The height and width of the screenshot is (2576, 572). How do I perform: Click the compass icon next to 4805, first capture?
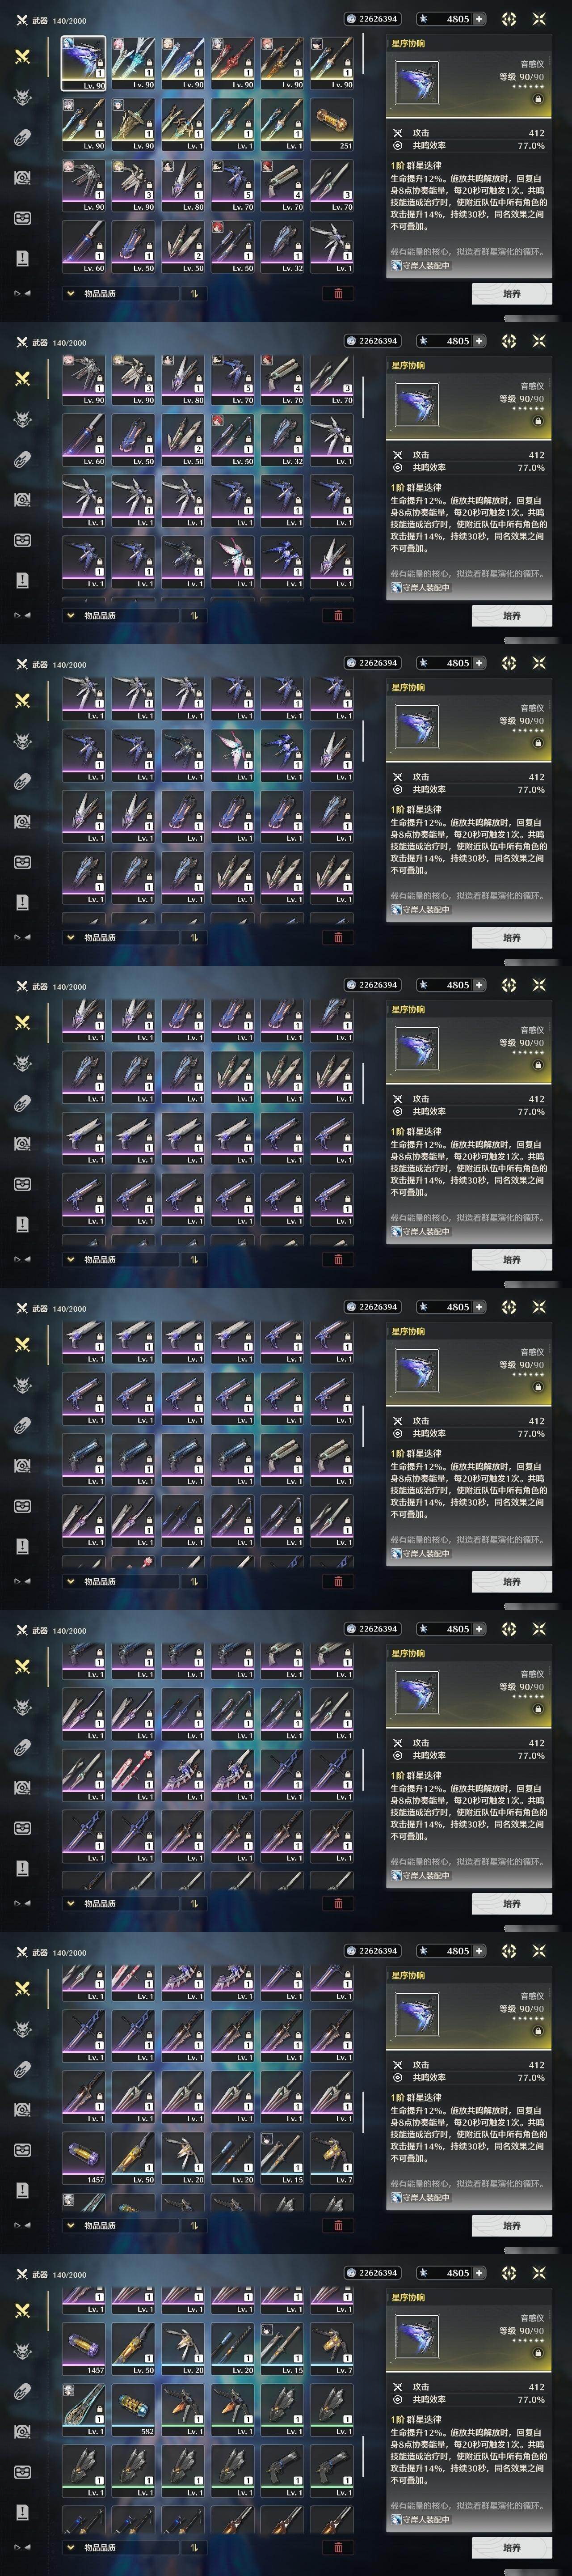point(509,19)
